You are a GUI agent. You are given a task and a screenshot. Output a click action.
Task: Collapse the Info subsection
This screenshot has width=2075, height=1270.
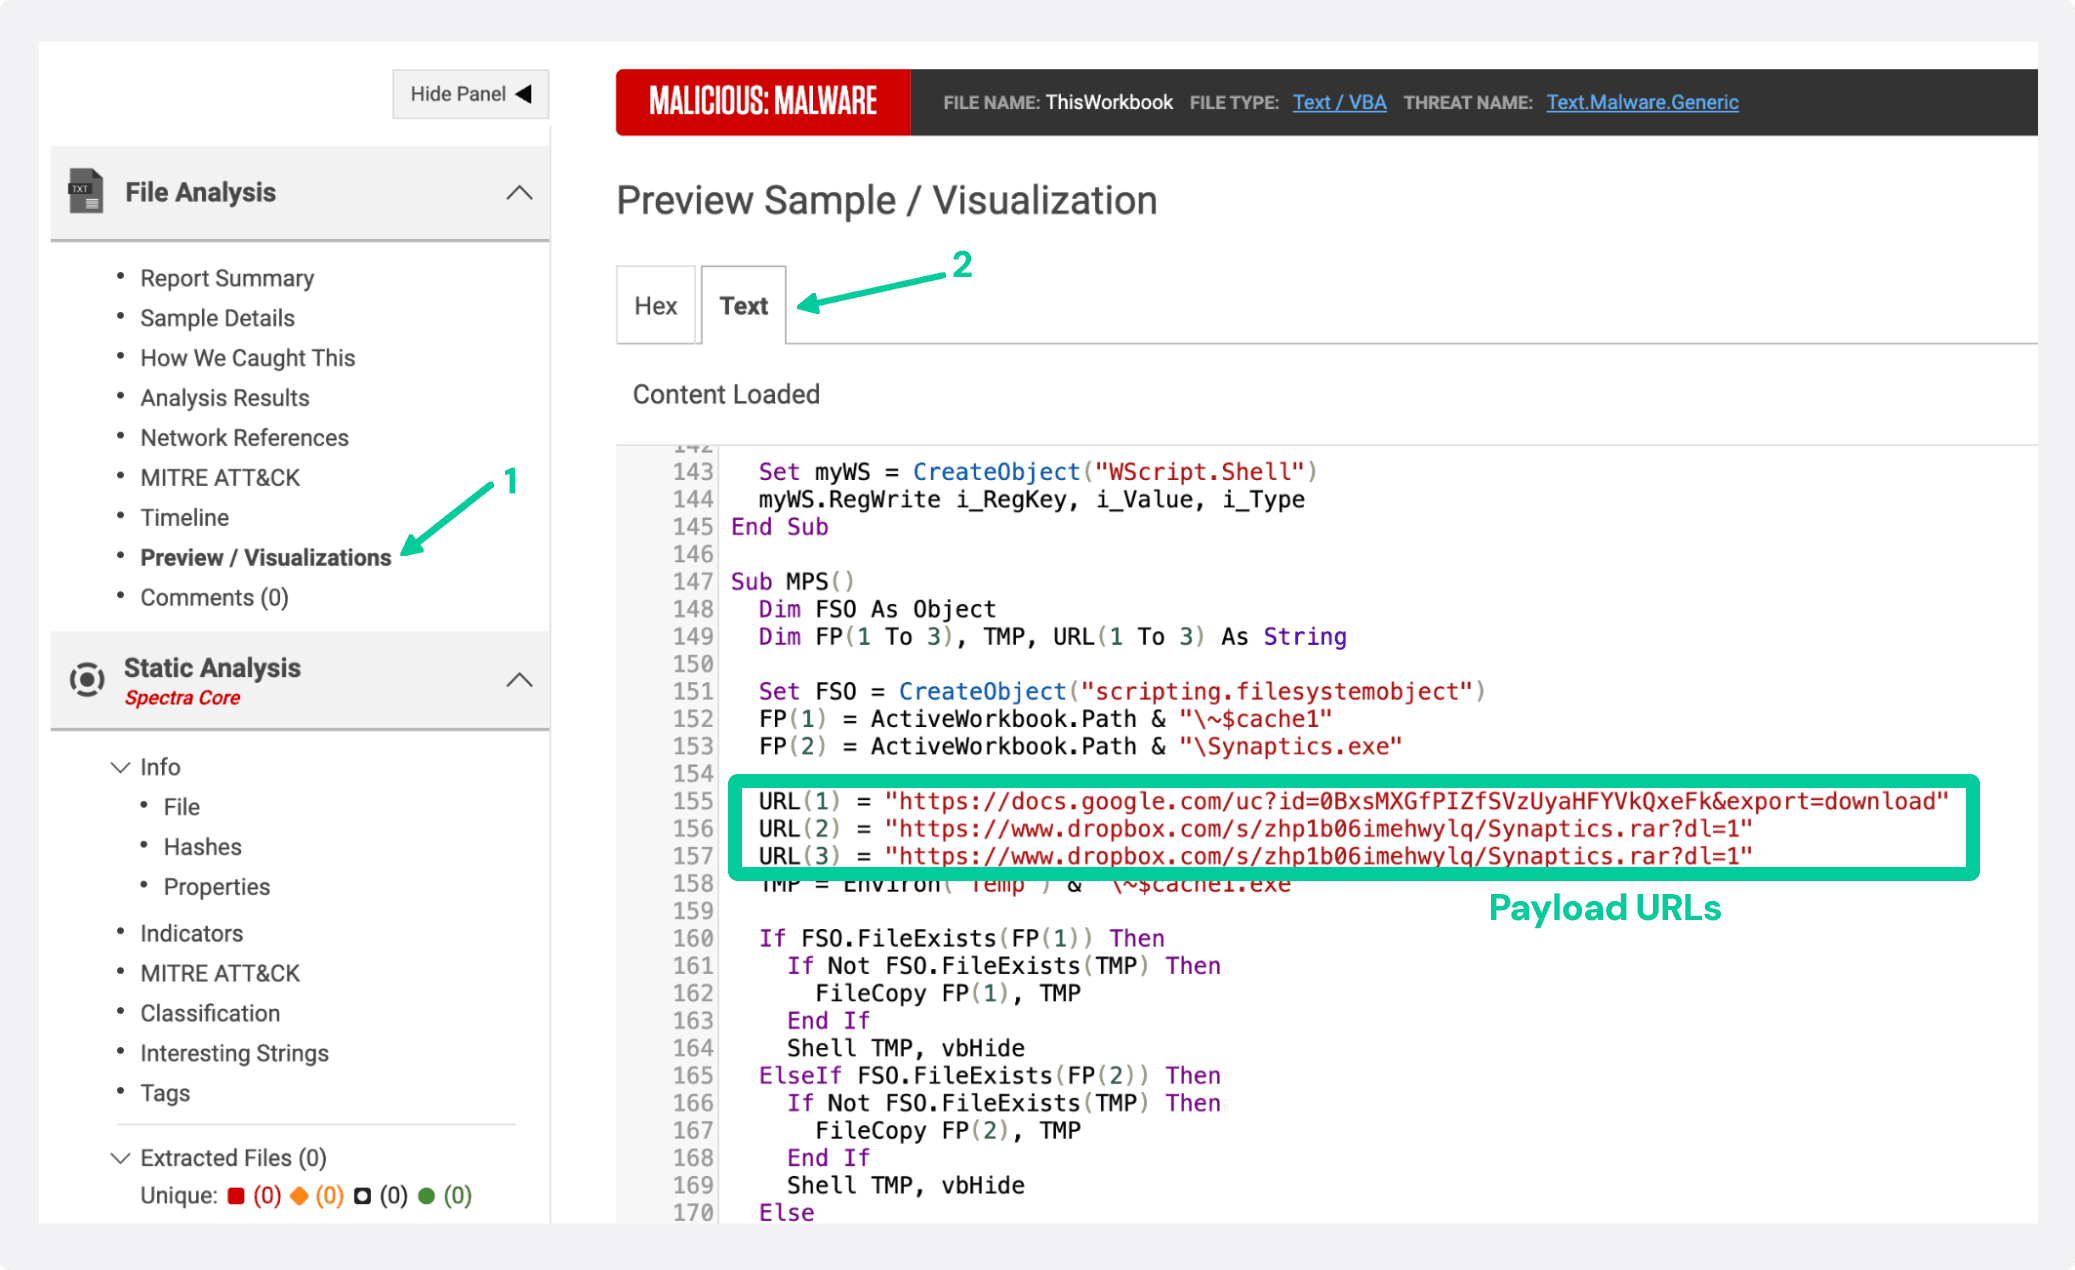pyautogui.click(x=120, y=766)
